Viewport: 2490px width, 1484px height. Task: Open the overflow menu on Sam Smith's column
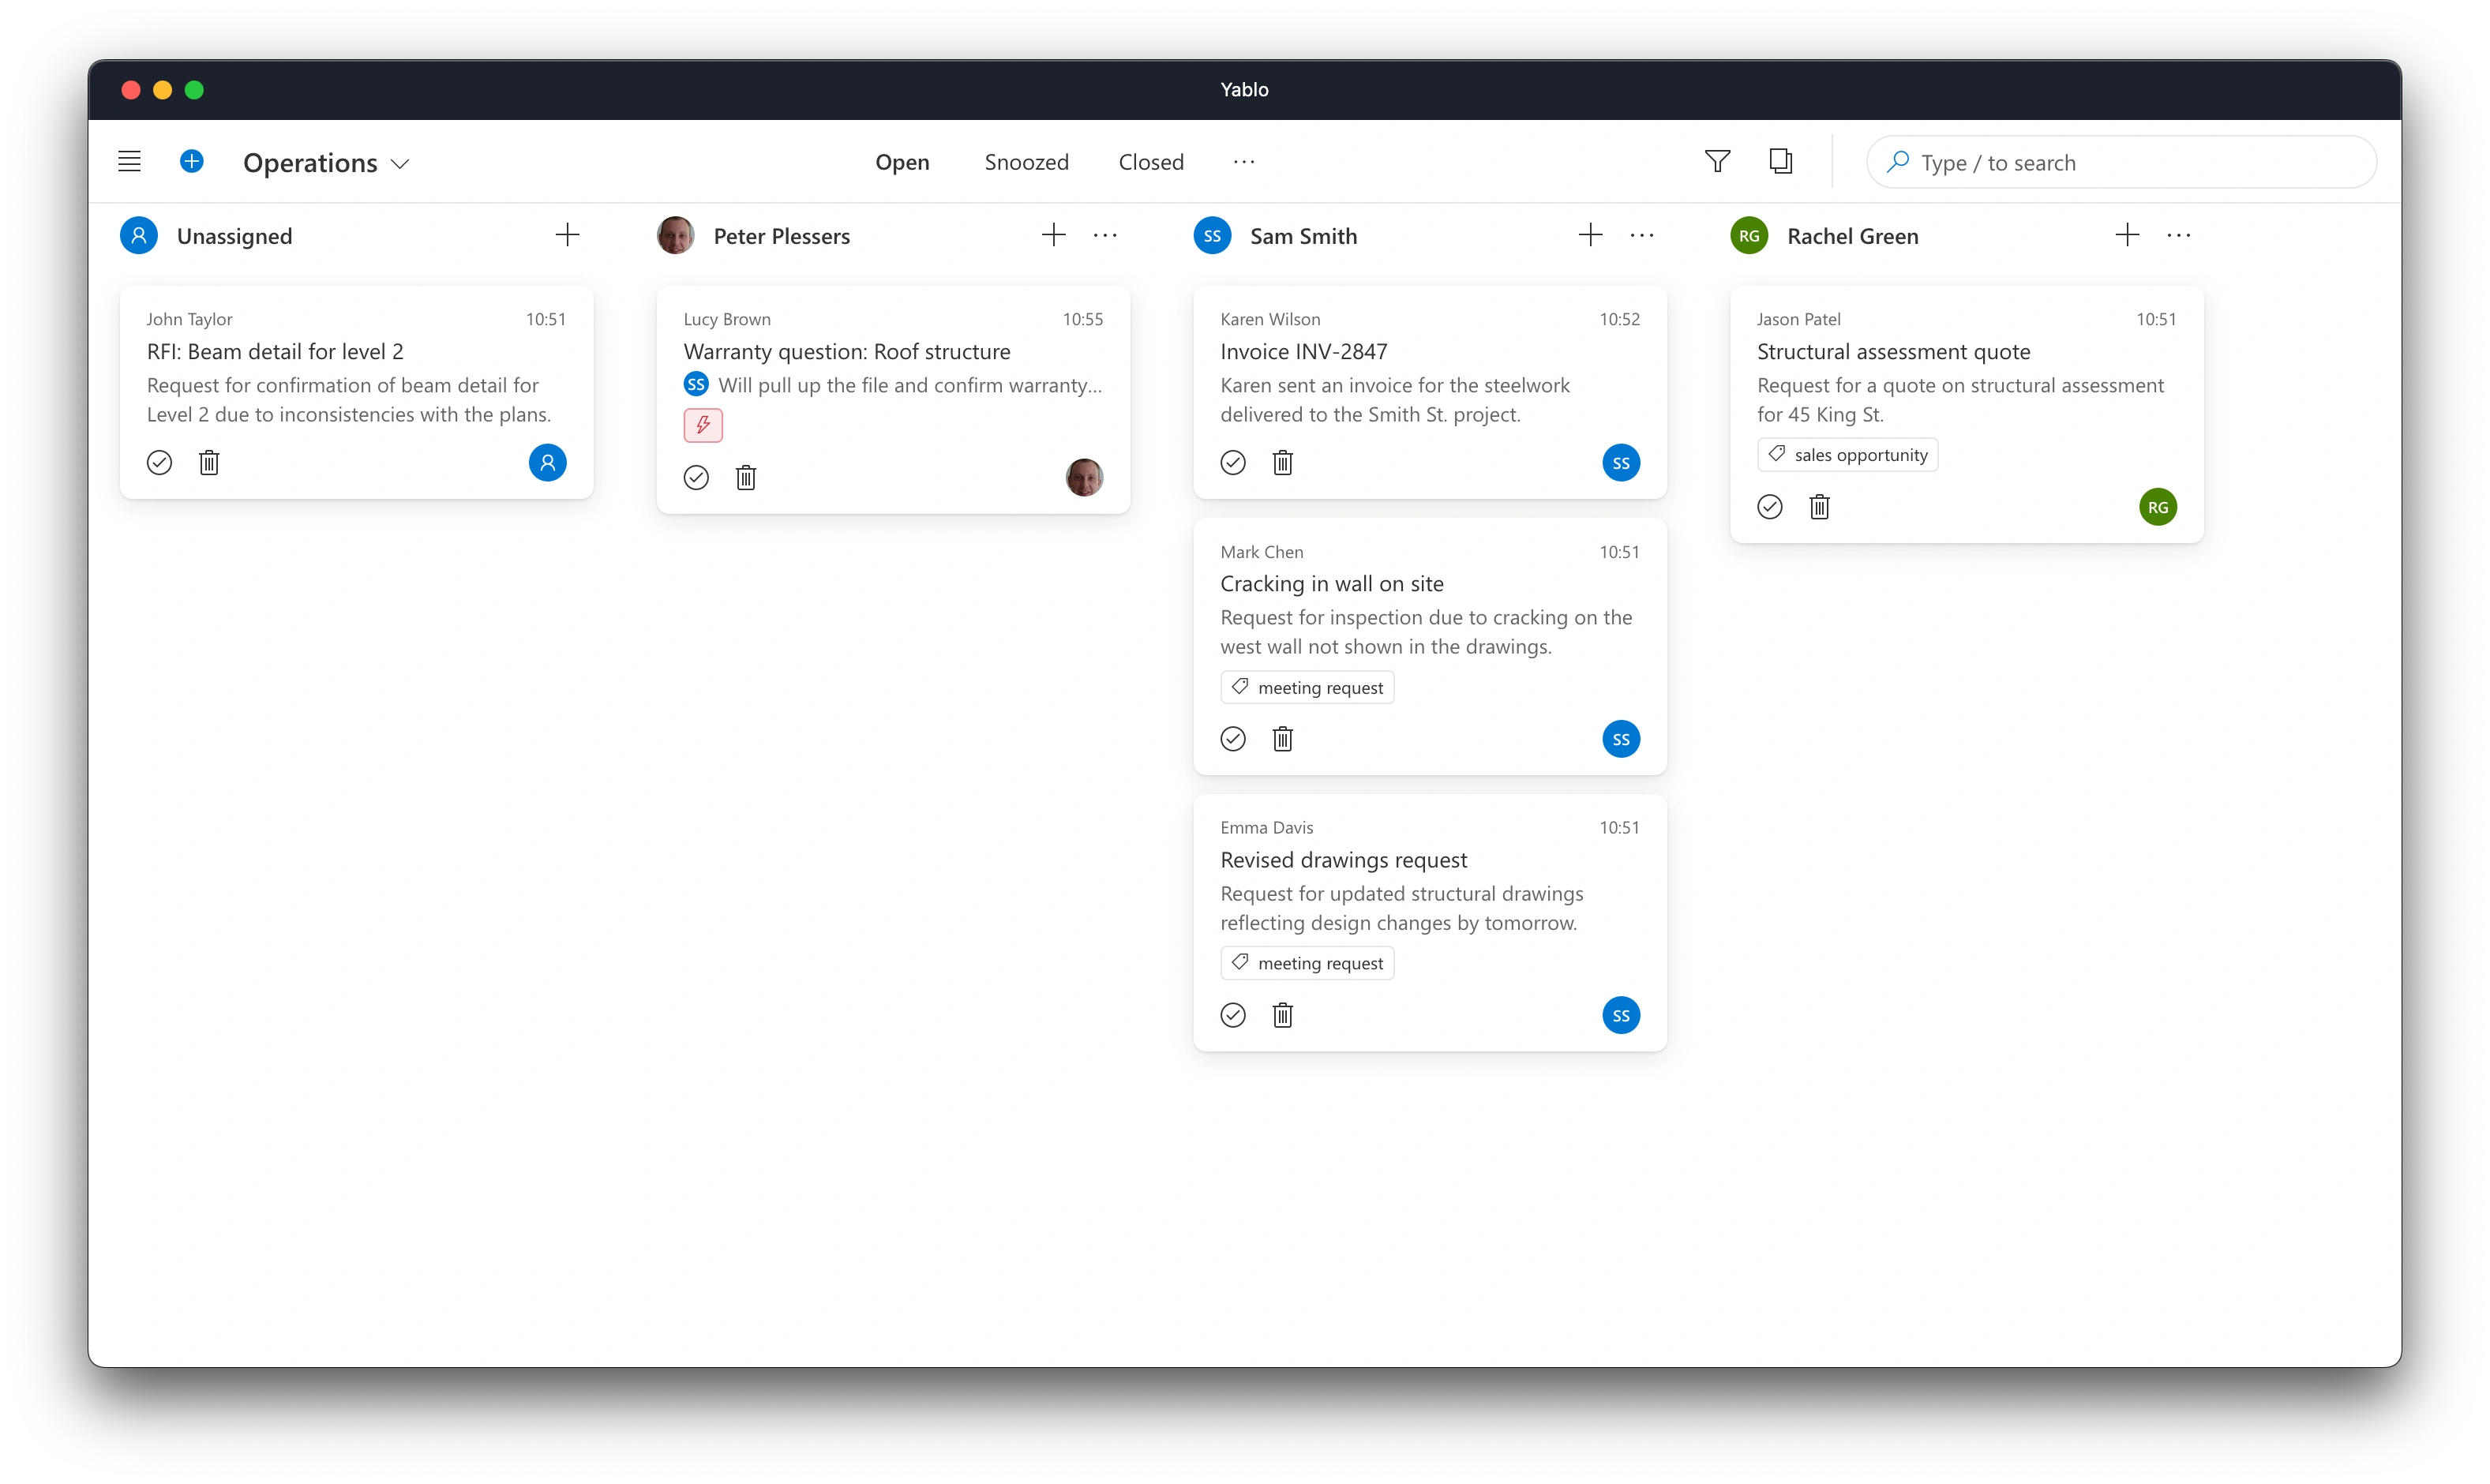click(1641, 235)
